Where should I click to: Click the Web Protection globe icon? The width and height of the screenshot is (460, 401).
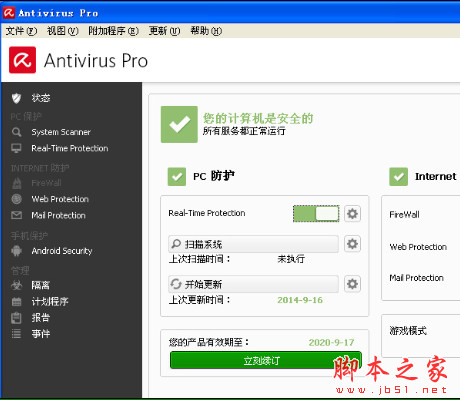click(x=17, y=199)
